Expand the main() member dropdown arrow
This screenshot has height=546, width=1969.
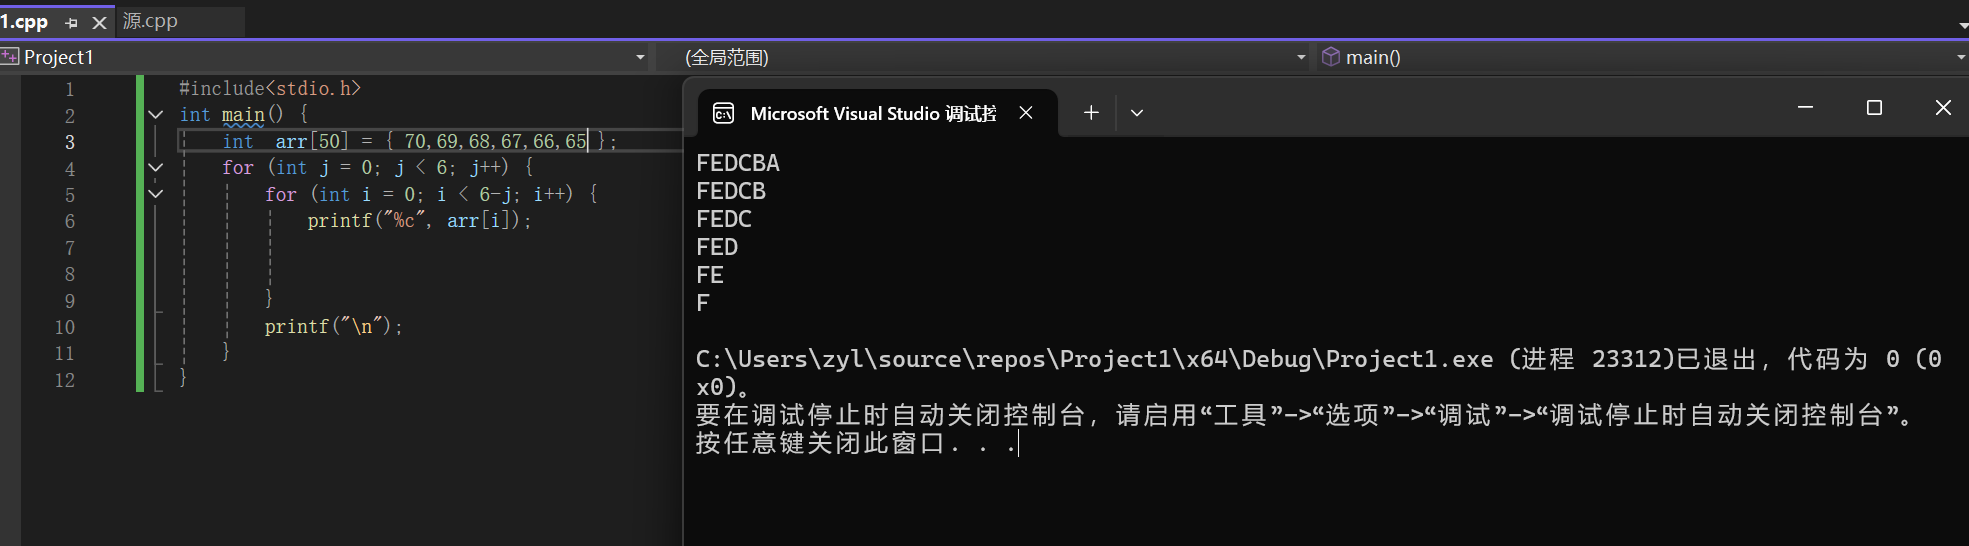point(1960,57)
